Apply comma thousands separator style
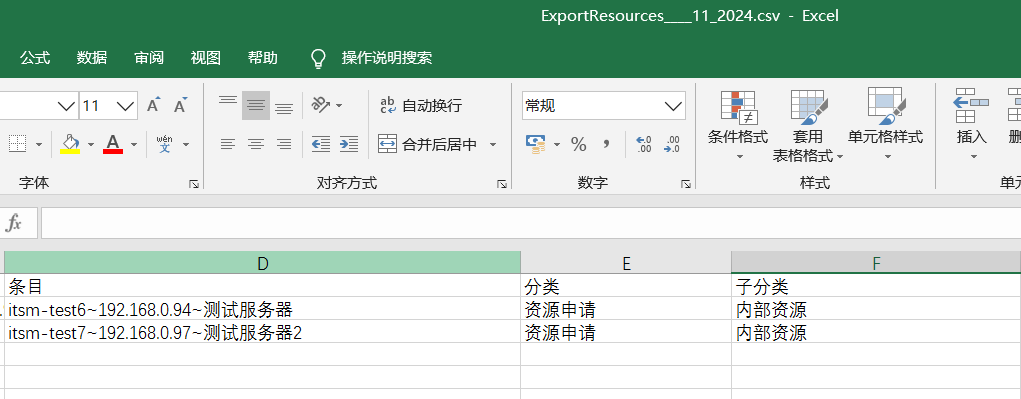Image resolution: width=1021 pixels, height=399 pixels. (x=606, y=144)
